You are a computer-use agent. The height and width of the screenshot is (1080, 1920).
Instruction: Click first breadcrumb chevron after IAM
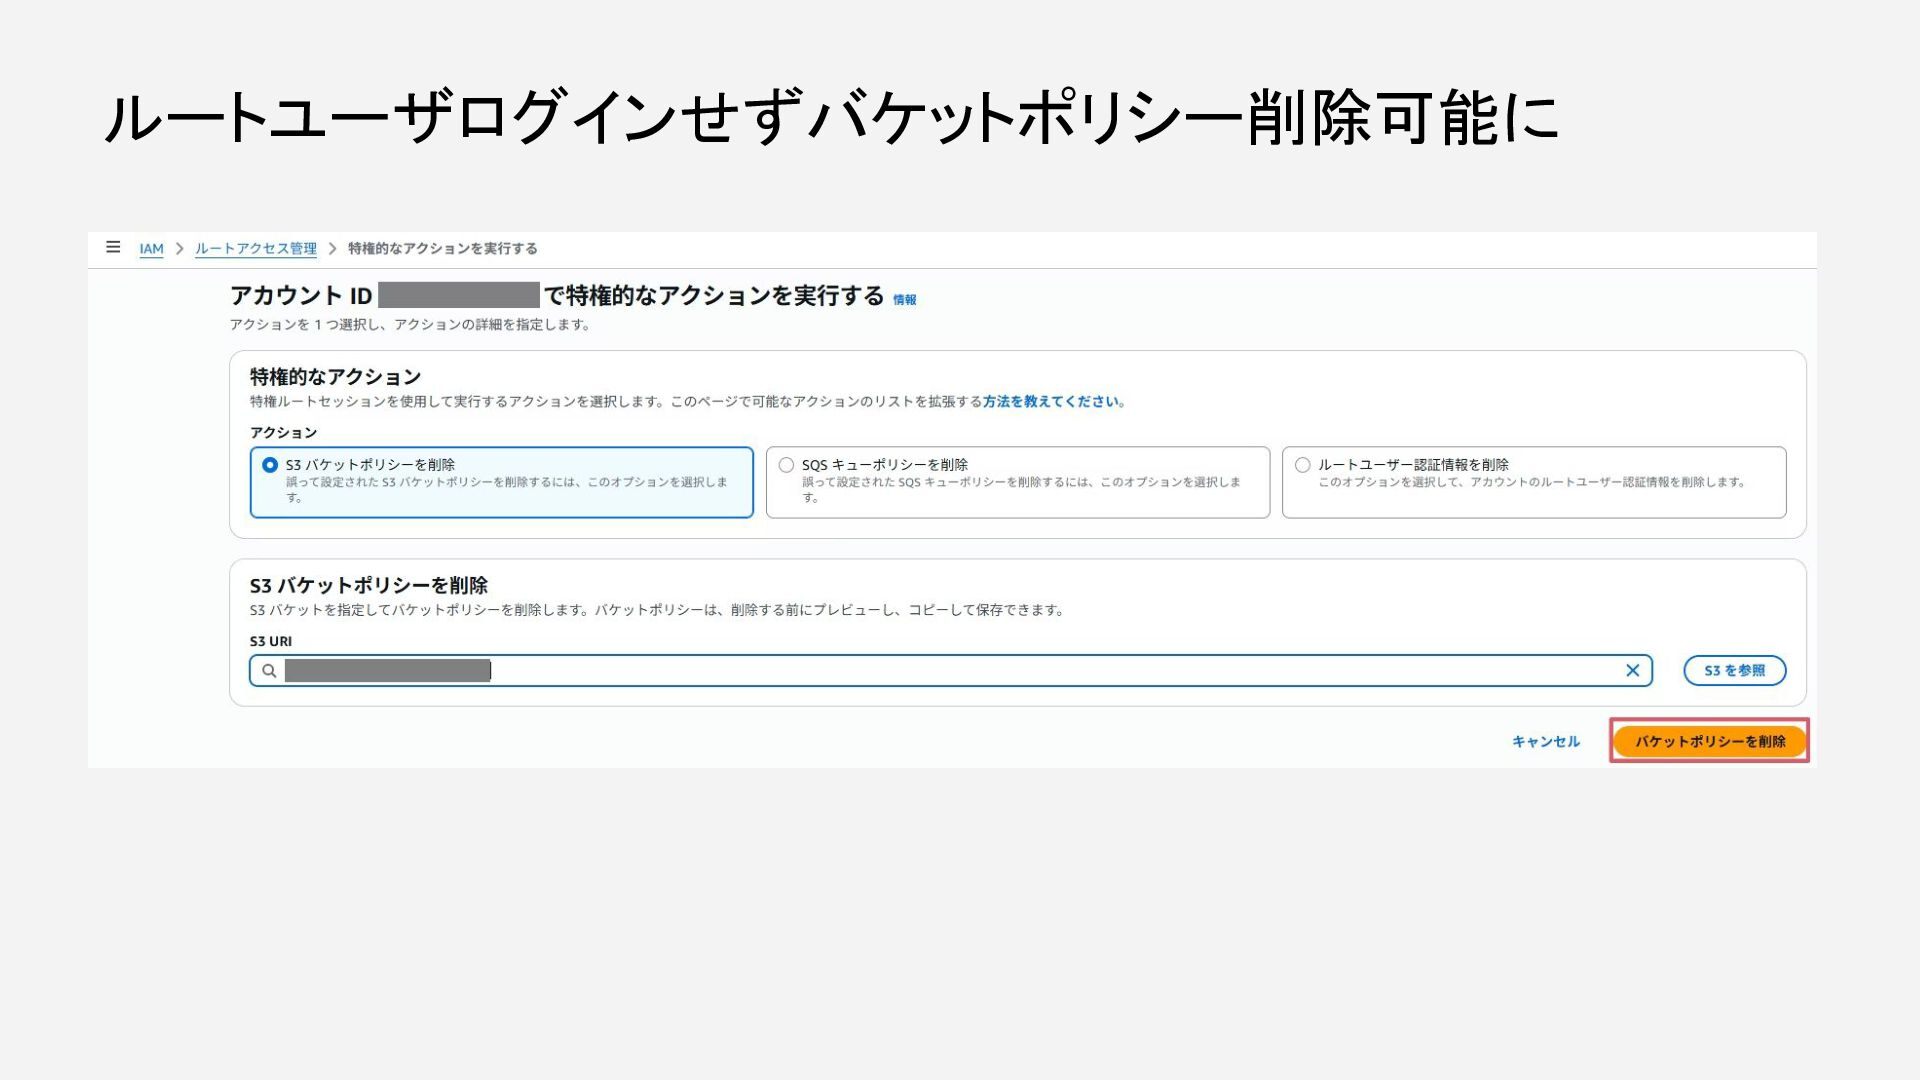180,249
